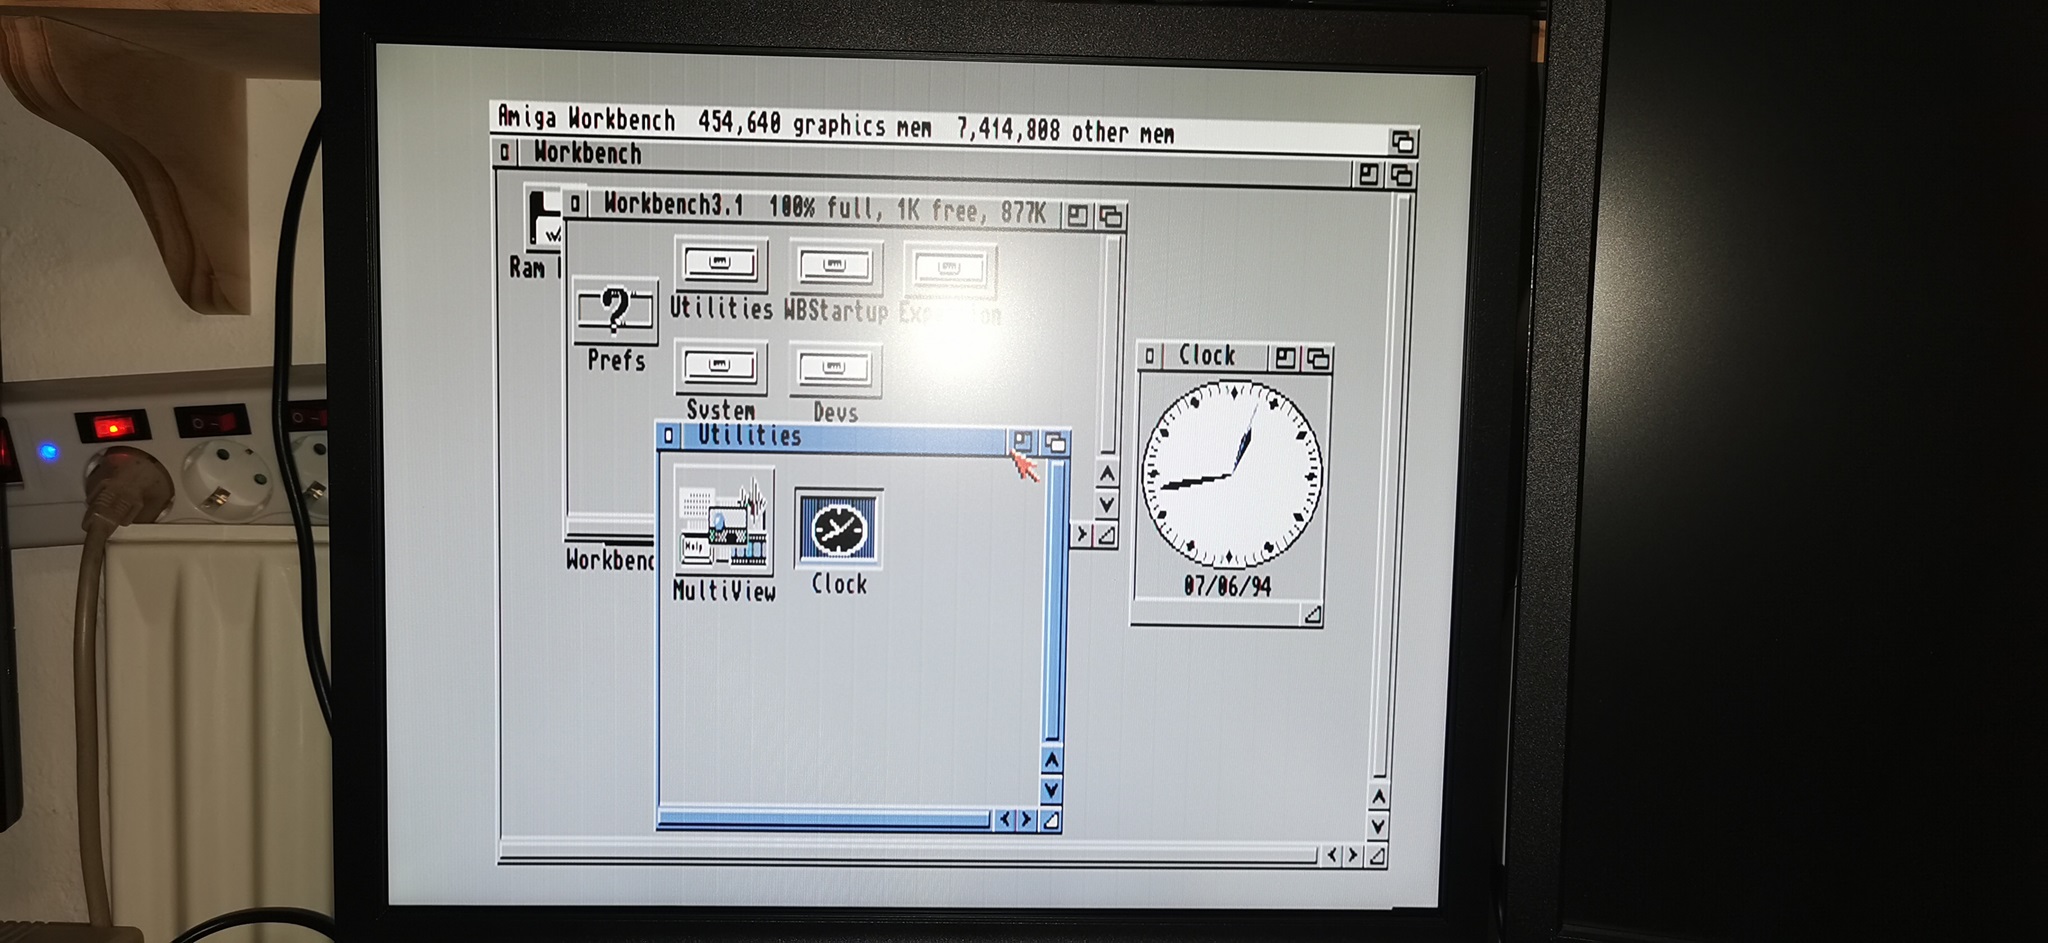Image resolution: width=2048 pixels, height=943 pixels.
Task: Click the Utilities window title bar
Action: [843, 437]
